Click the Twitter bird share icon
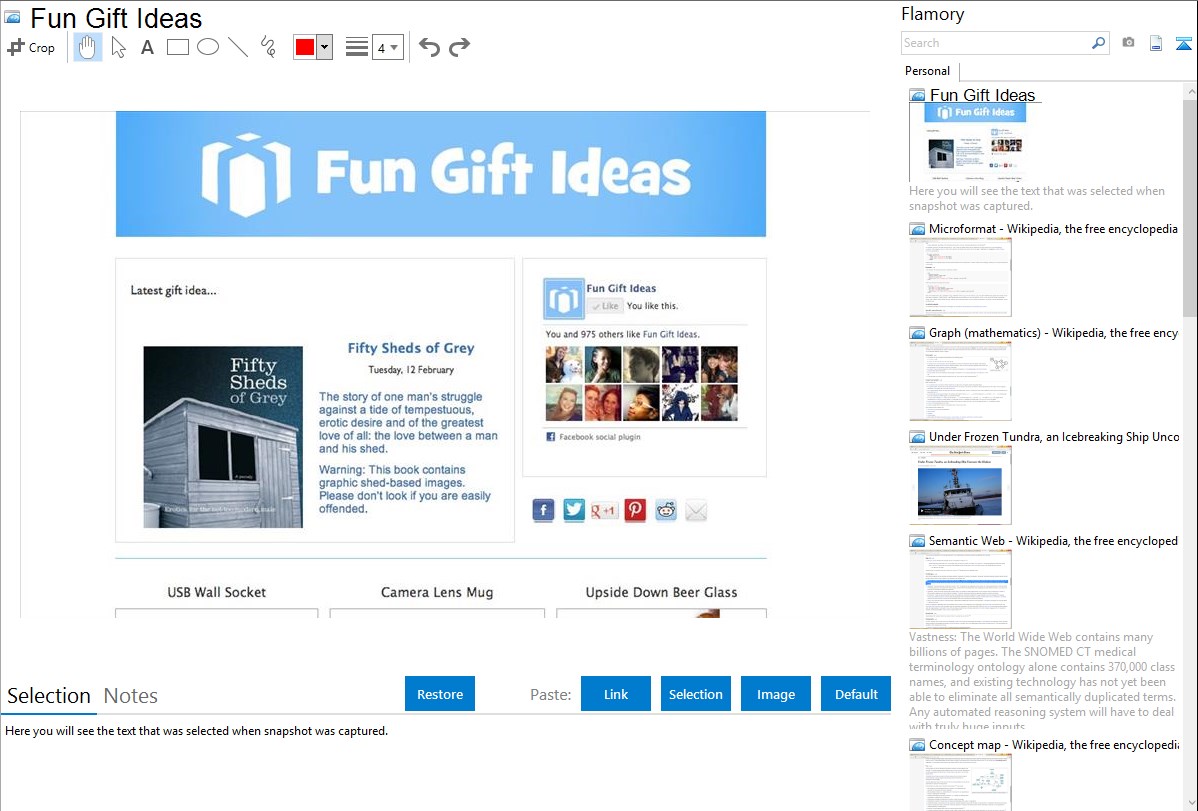1198x811 pixels. (x=574, y=510)
